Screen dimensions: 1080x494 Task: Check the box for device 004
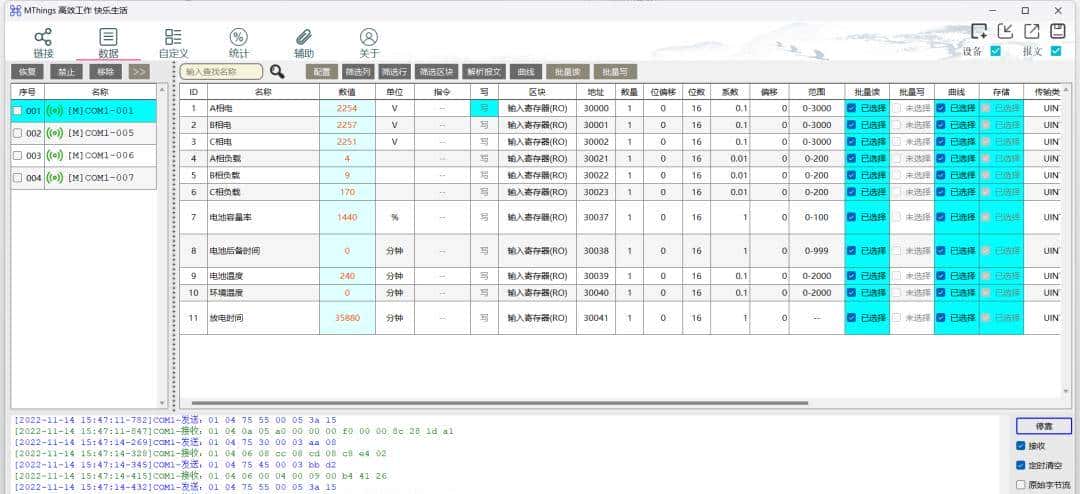(x=18, y=178)
